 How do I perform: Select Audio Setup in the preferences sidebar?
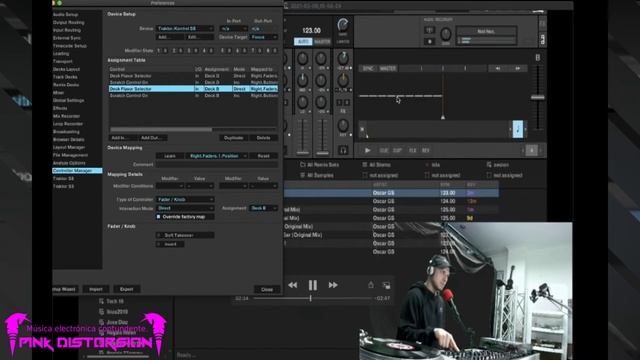(x=65, y=14)
